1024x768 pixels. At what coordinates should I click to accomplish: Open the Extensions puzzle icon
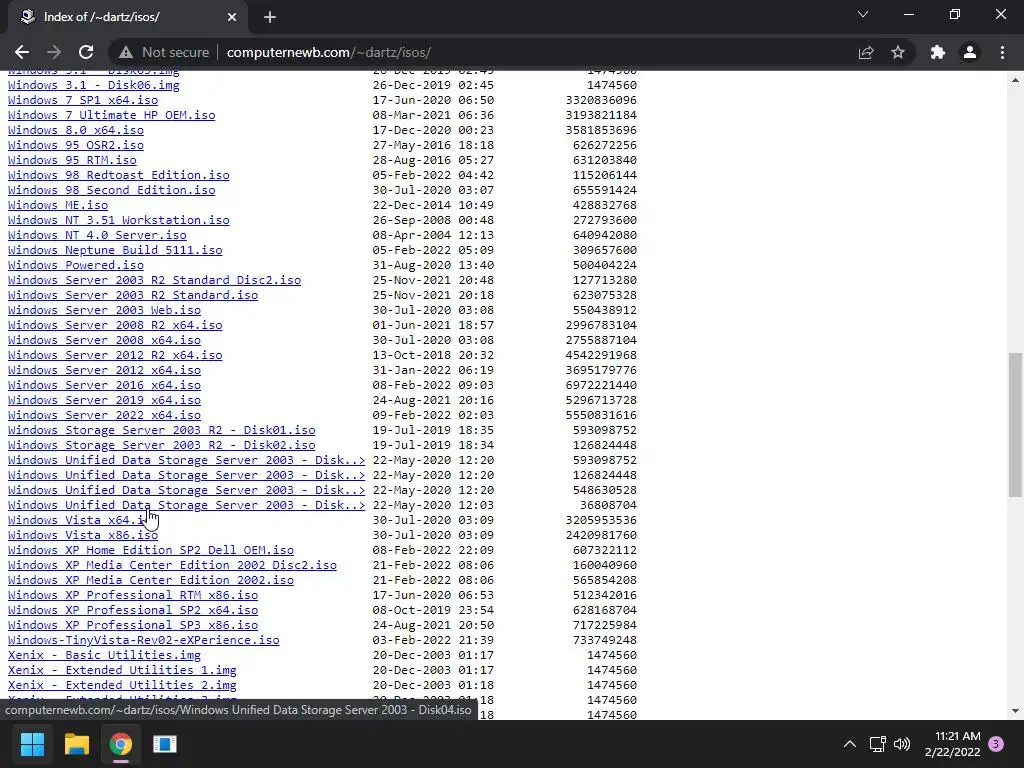tap(938, 52)
